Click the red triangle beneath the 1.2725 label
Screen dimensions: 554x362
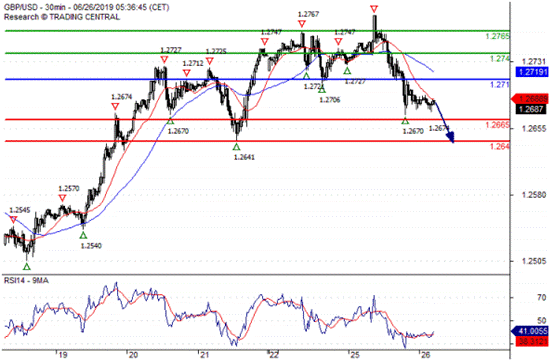coord(210,61)
